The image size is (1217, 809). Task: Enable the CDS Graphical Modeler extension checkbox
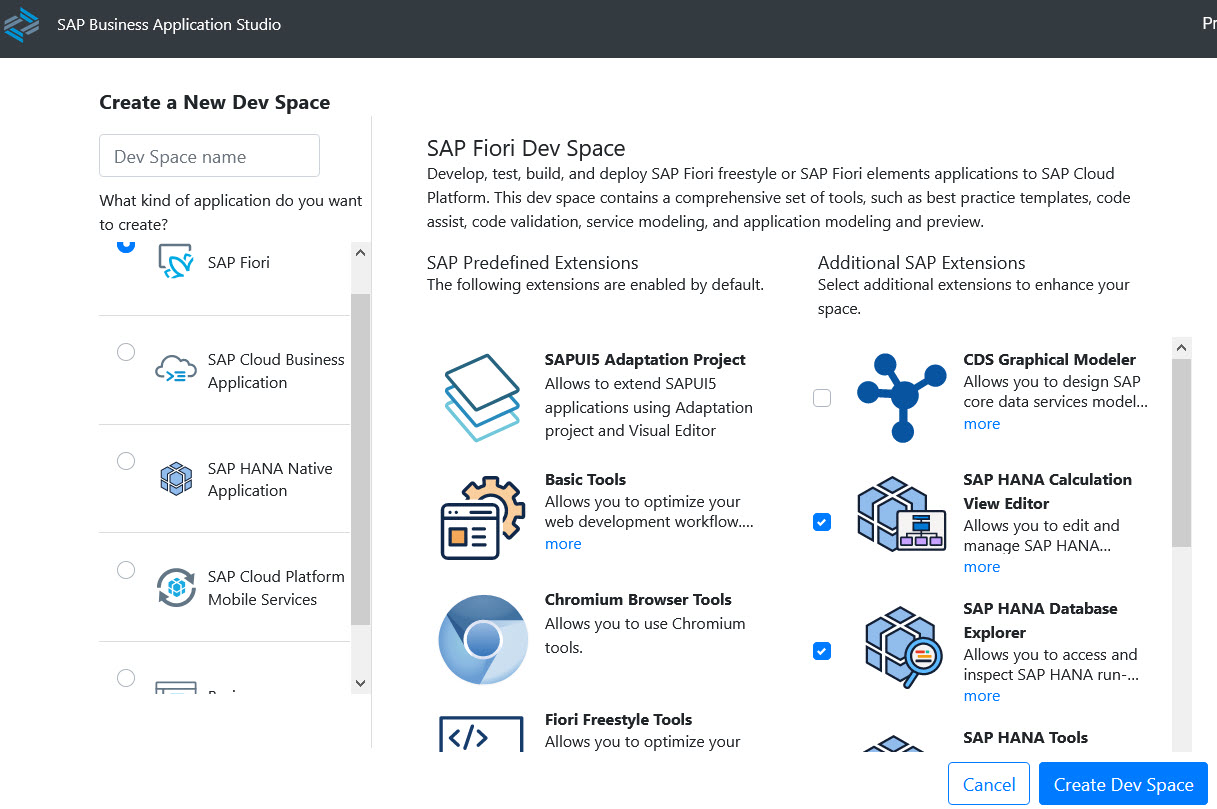(821, 398)
